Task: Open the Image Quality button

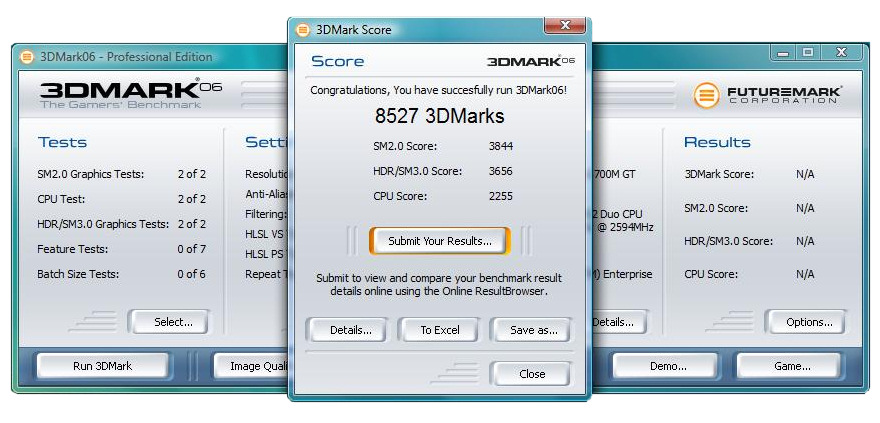Action: [252, 366]
